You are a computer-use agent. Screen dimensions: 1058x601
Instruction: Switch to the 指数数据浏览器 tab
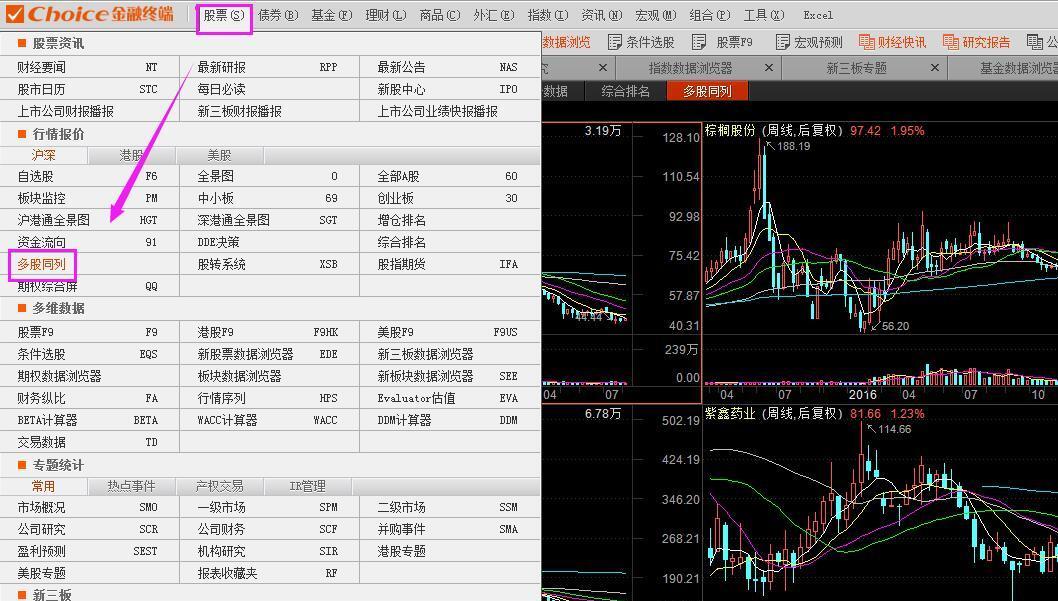pos(690,68)
